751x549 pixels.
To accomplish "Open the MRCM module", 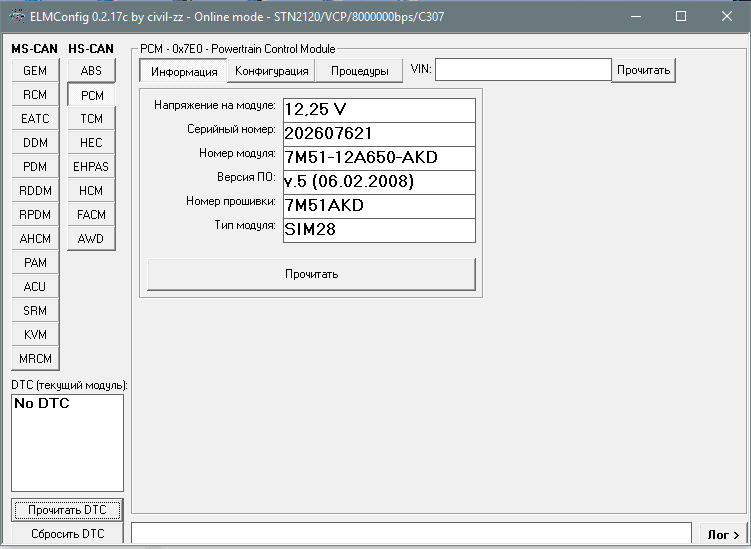I will 35,358.
